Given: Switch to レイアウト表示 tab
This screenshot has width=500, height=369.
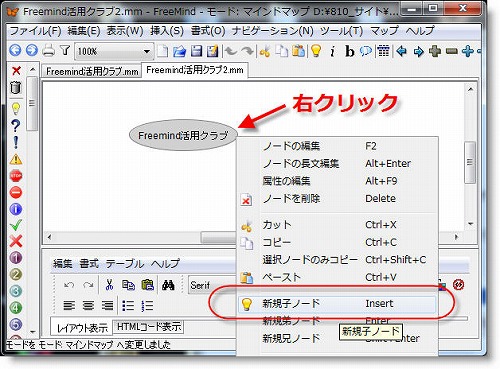Looking at the screenshot, I should tap(82, 328).
